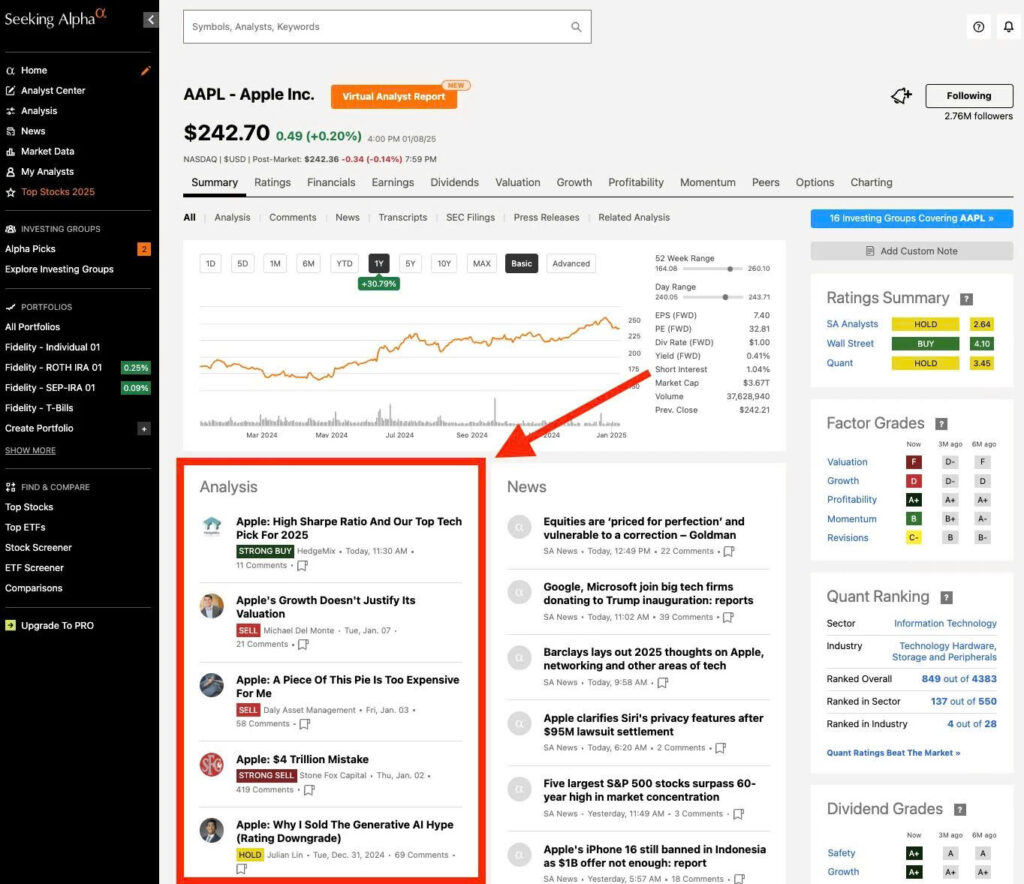
Task: Click the Ratings Summary help icon
Action: click(966, 299)
